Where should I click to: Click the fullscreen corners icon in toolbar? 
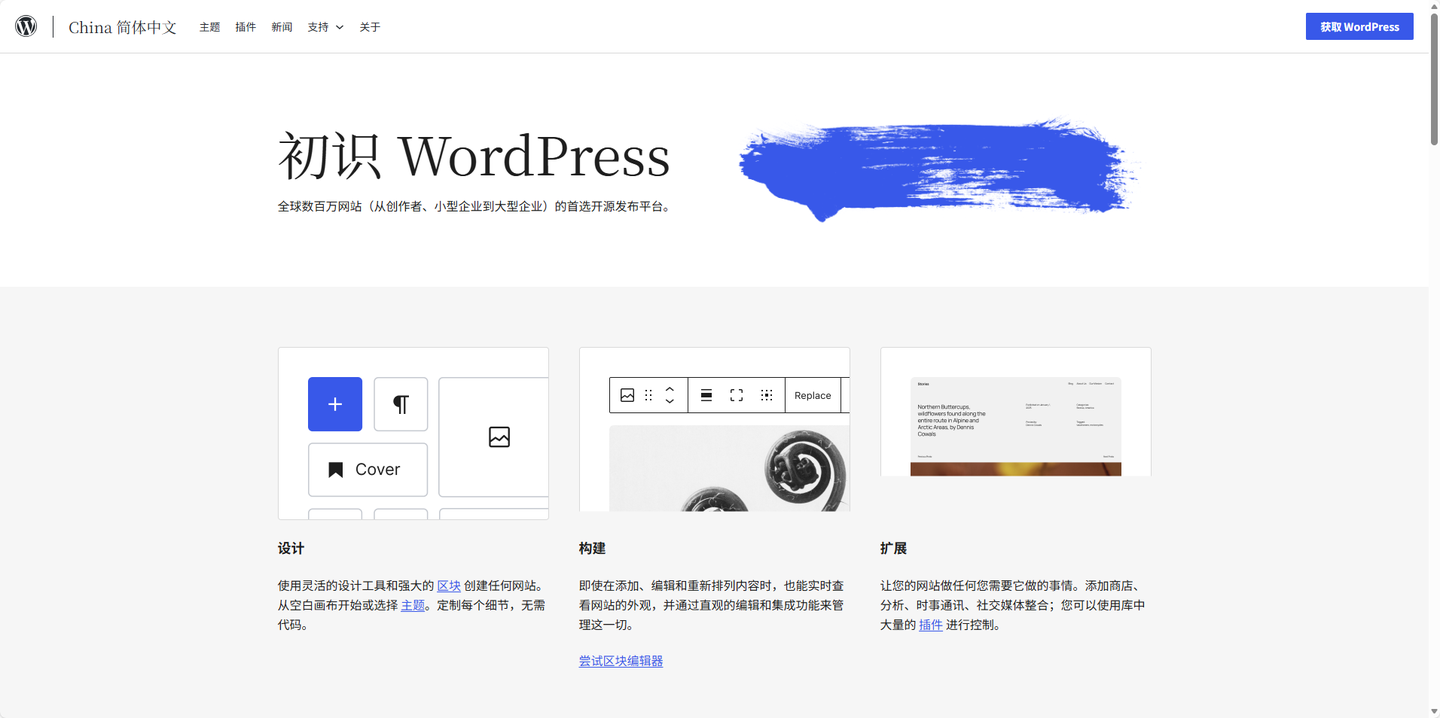pos(736,396)
